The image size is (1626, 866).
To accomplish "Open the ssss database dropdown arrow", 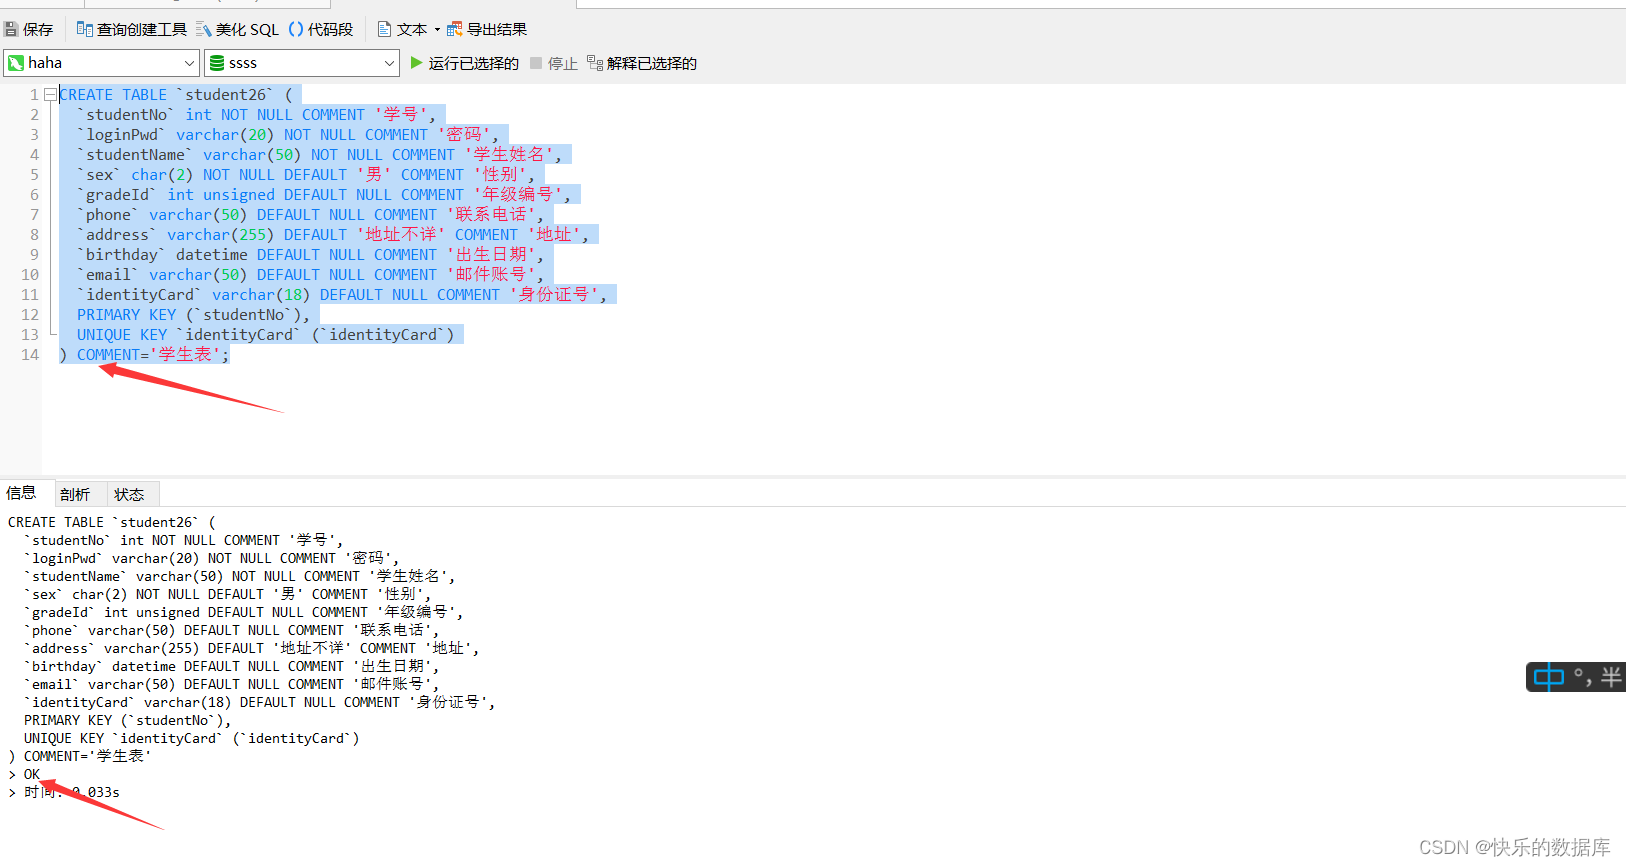I will tap(390, 63).
